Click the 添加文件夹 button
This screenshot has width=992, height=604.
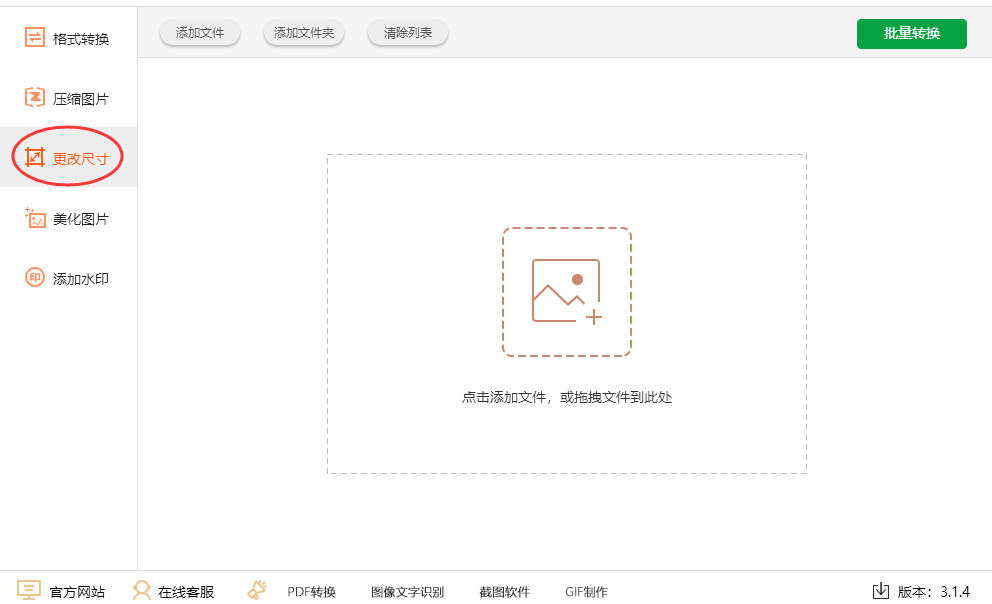(x=304, y=33)
